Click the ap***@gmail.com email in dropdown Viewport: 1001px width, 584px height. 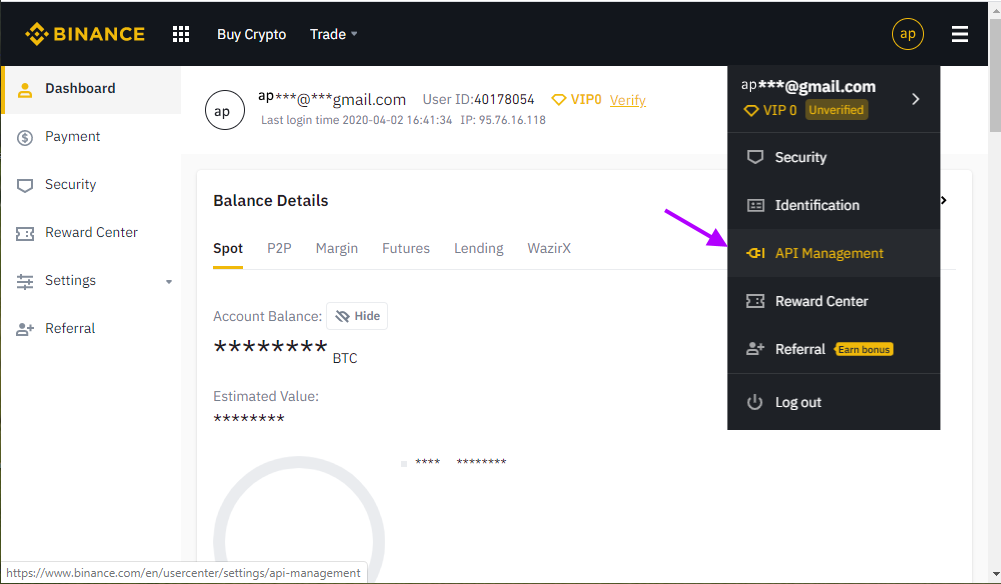(x=808, y=86)
